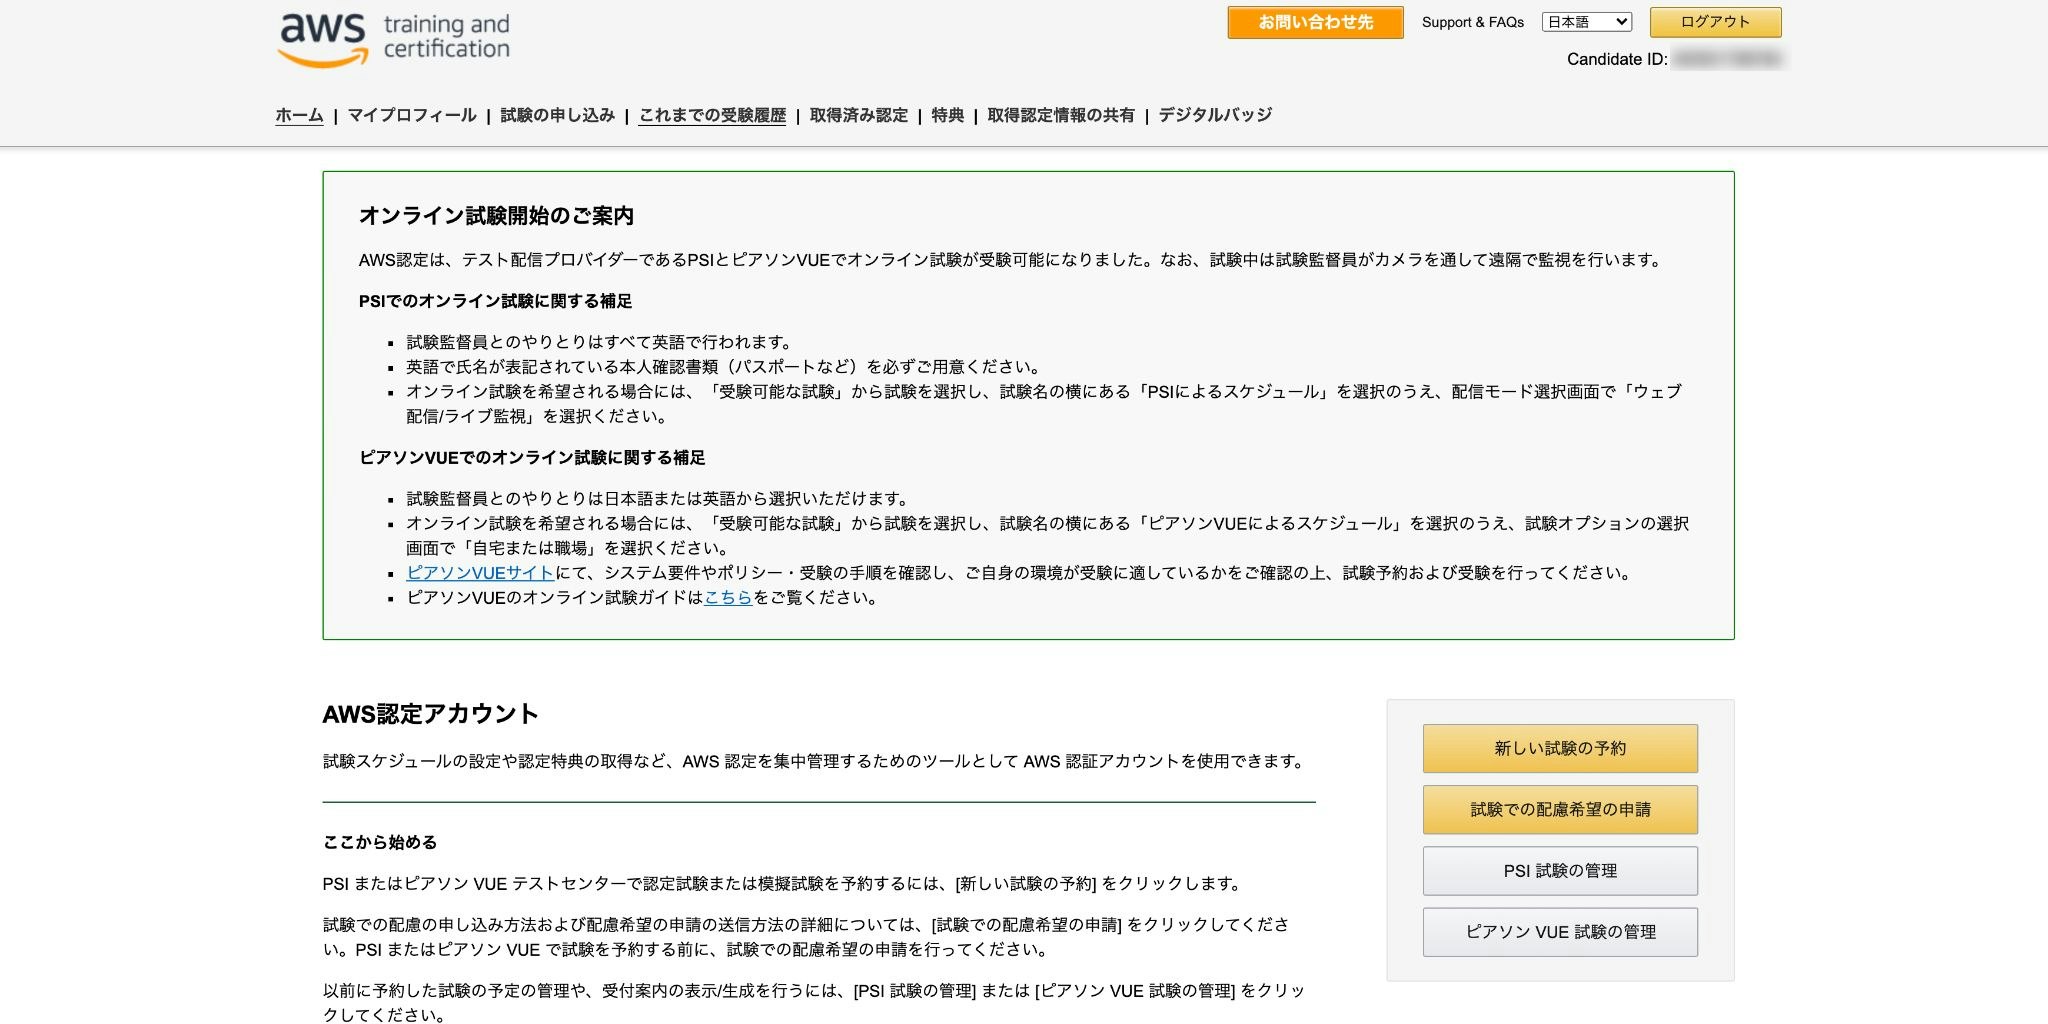Expand the 日本語 language dropdown

coord(1586,22)
